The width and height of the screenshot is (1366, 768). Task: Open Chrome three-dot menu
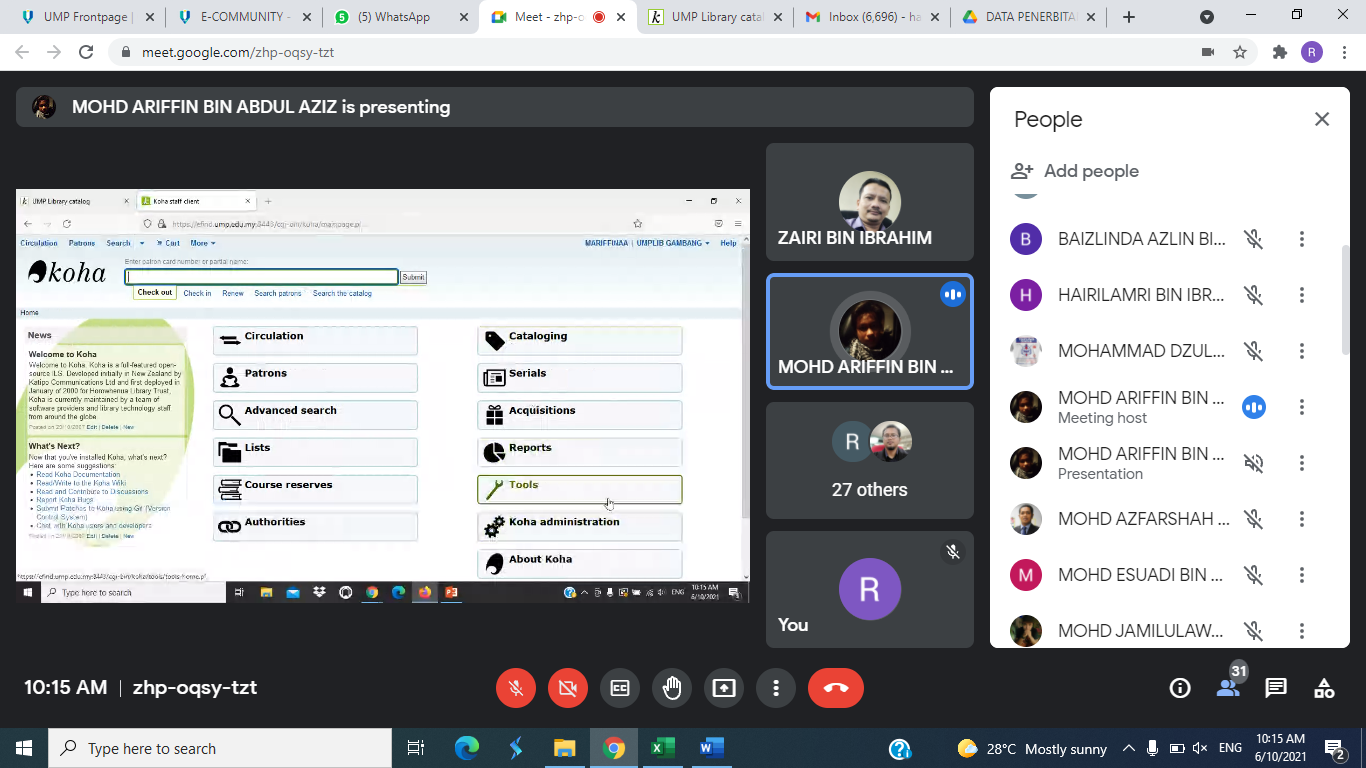[x=1344, y=52]
